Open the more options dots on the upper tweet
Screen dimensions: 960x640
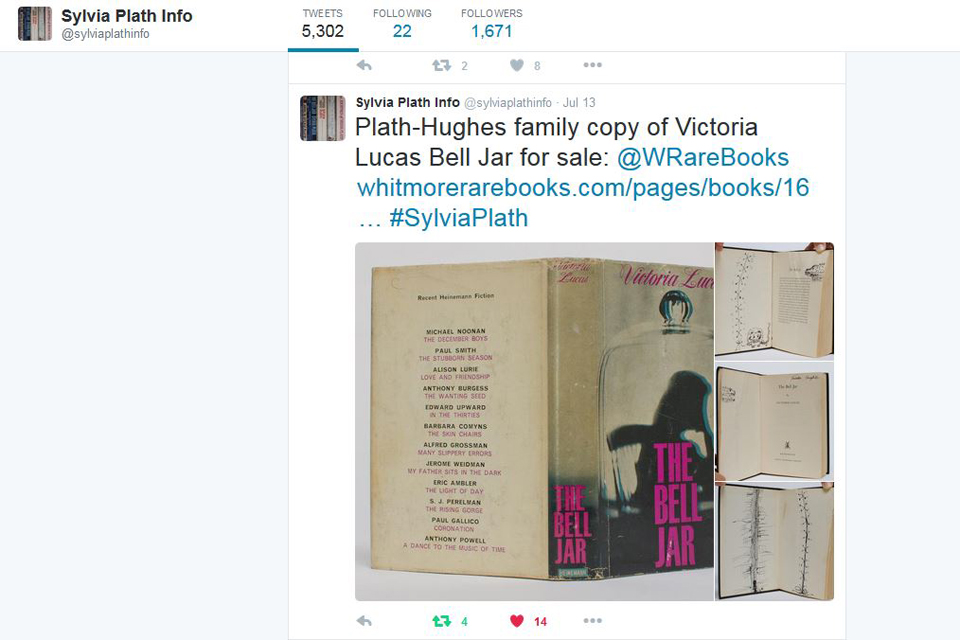593,65
